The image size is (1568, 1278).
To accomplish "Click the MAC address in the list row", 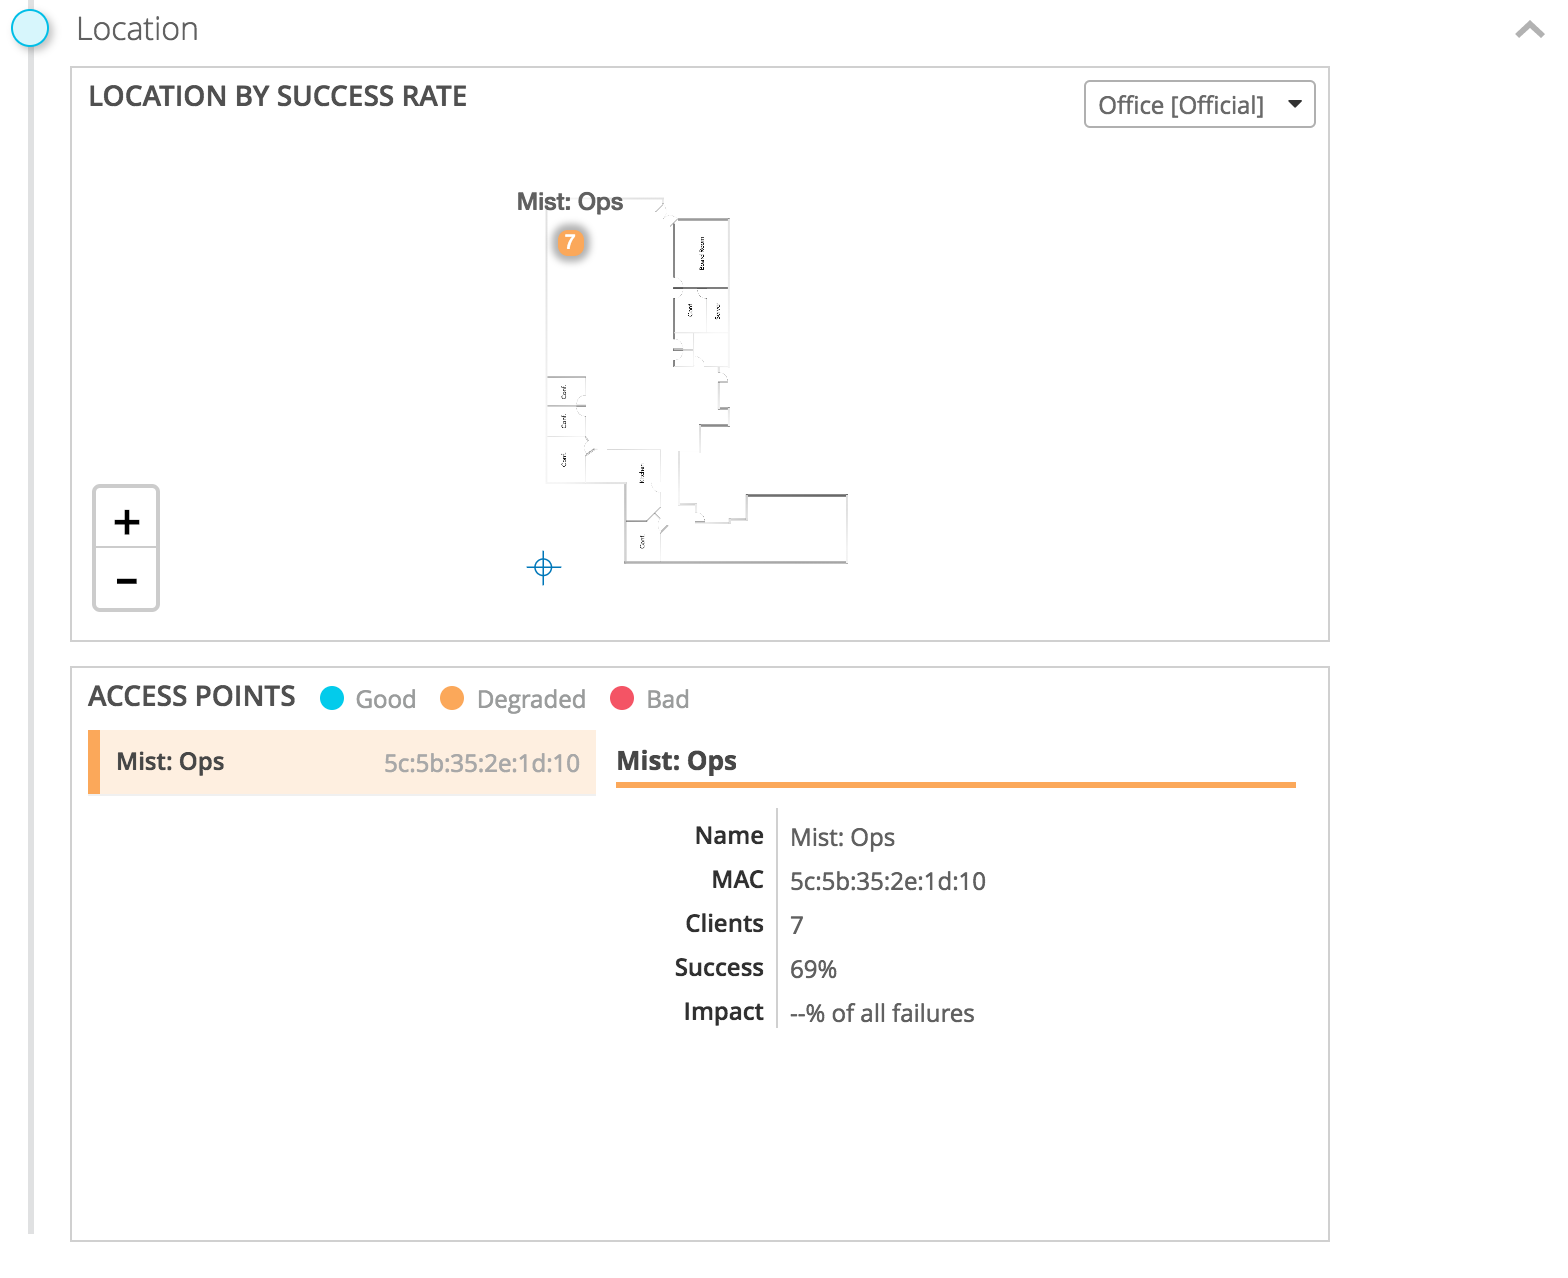I will click(x=481, y=764).
